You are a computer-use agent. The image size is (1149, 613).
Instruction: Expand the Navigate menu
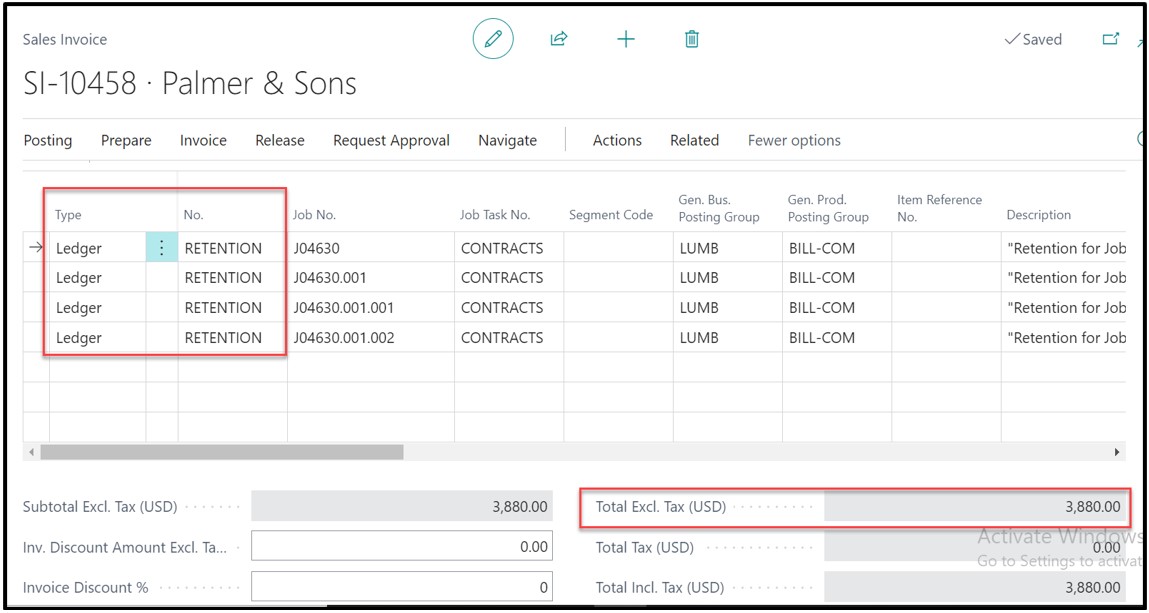(507, 141)
